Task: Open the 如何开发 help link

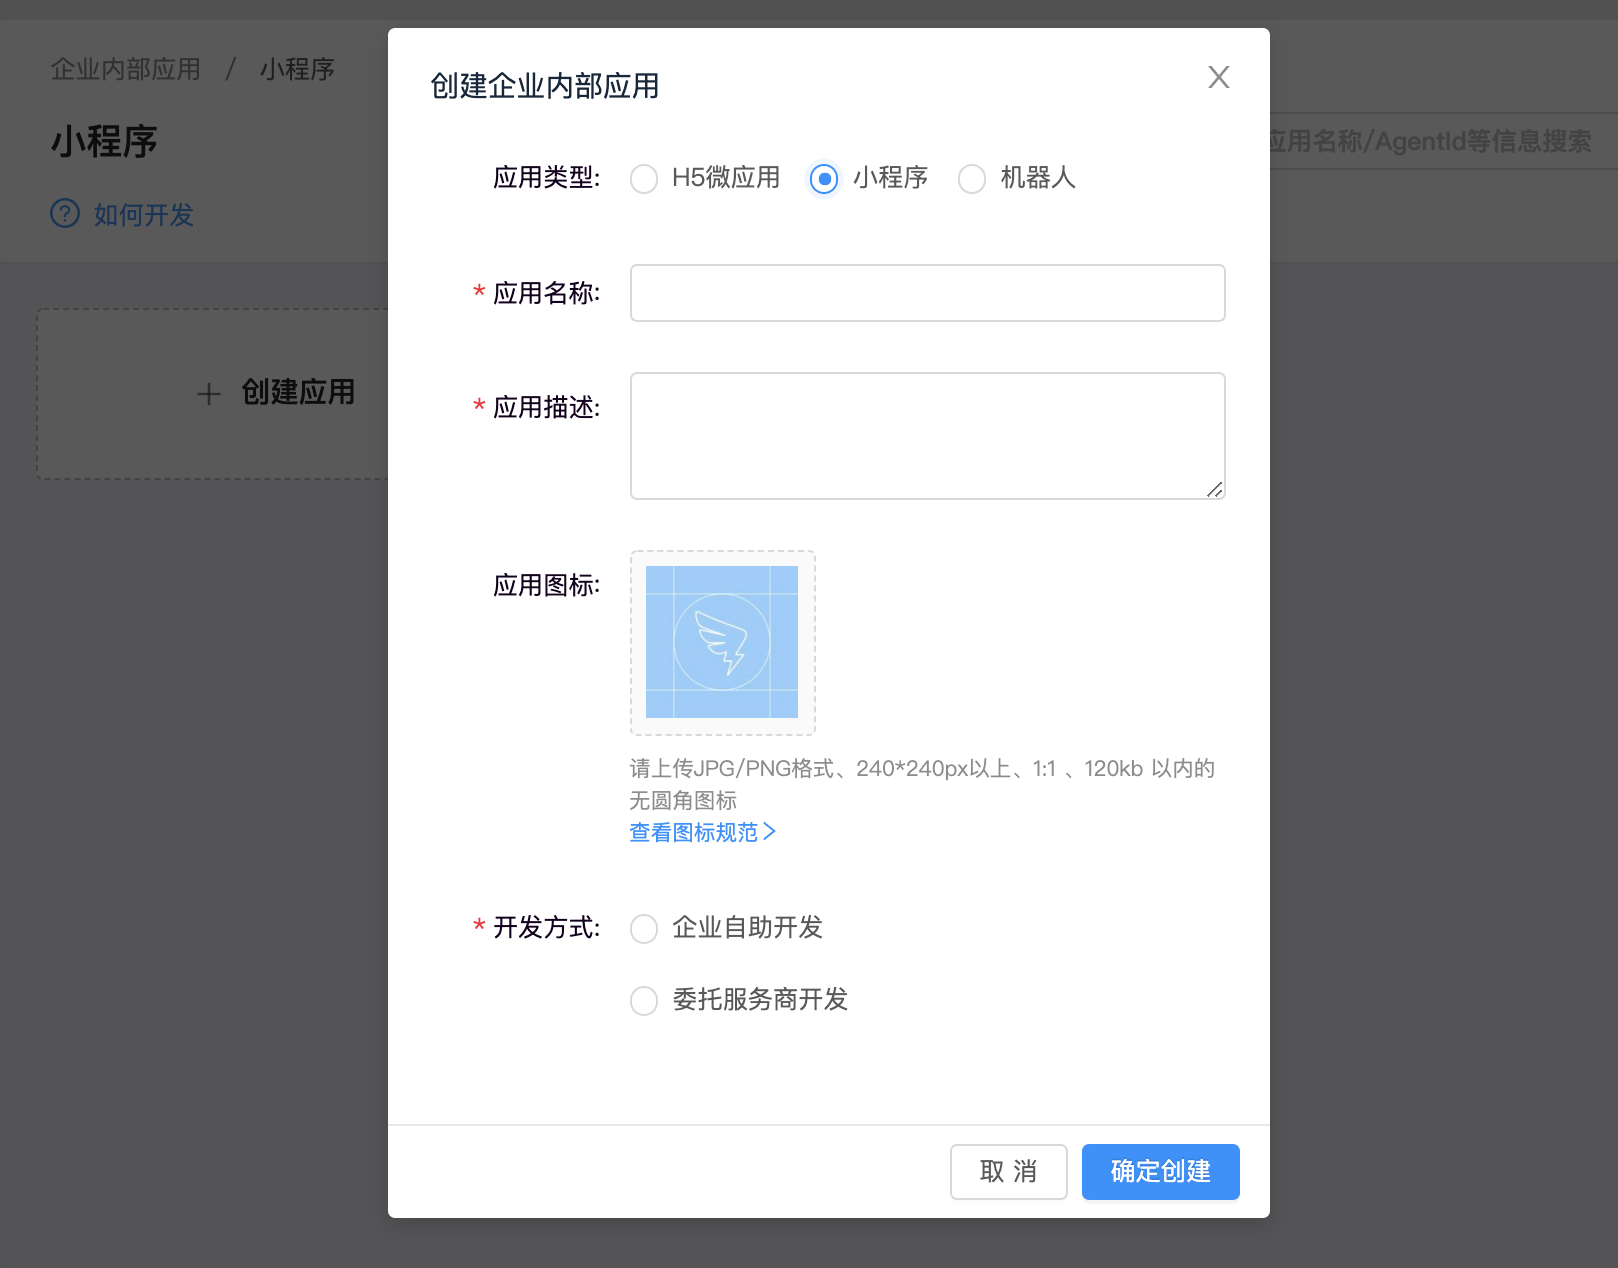Action: [x=143, y=215]
